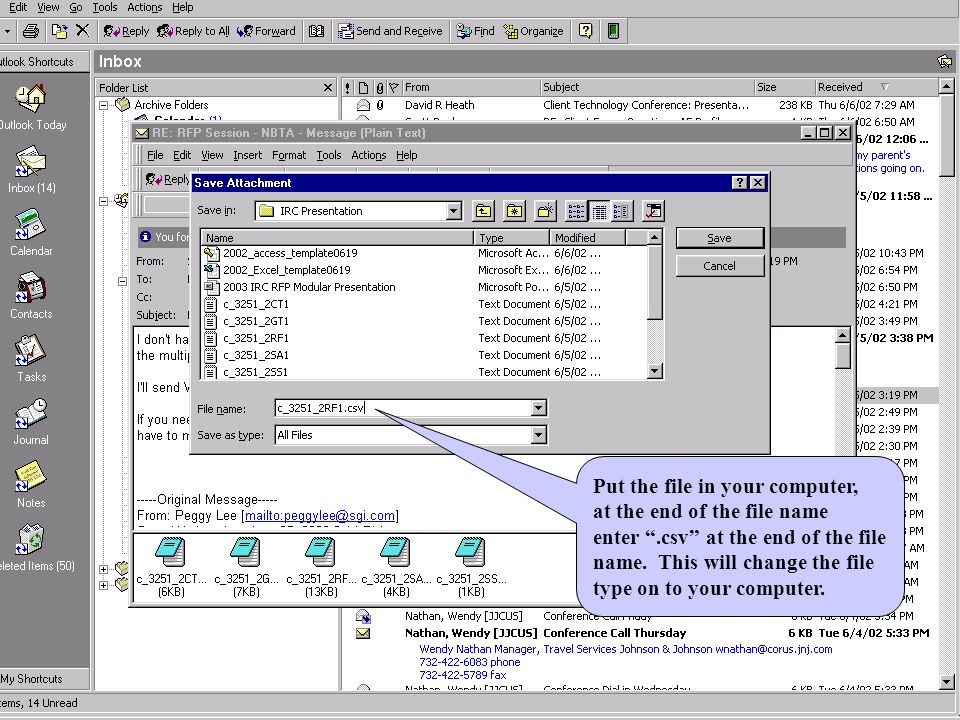Select c_3251_2CT1 in the file list
The image size is (960, 720).
click(x=255, y=304)
